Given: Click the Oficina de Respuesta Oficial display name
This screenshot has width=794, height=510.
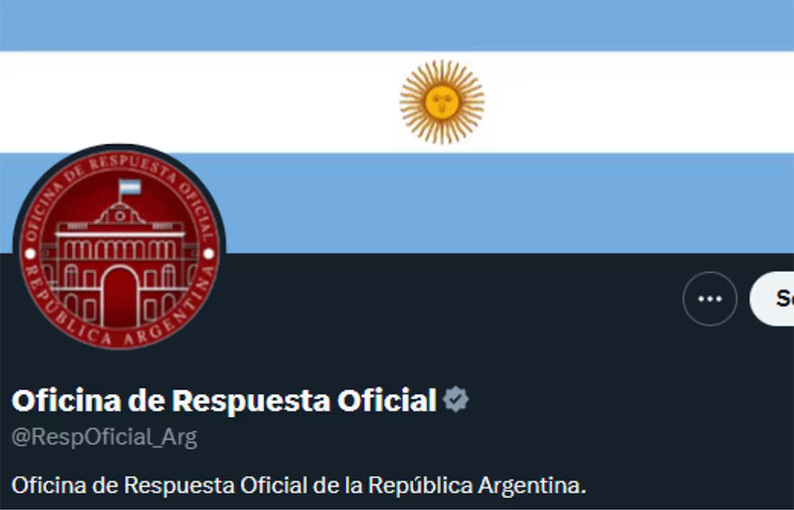Looking at the screenshot, I should point(224,400).
